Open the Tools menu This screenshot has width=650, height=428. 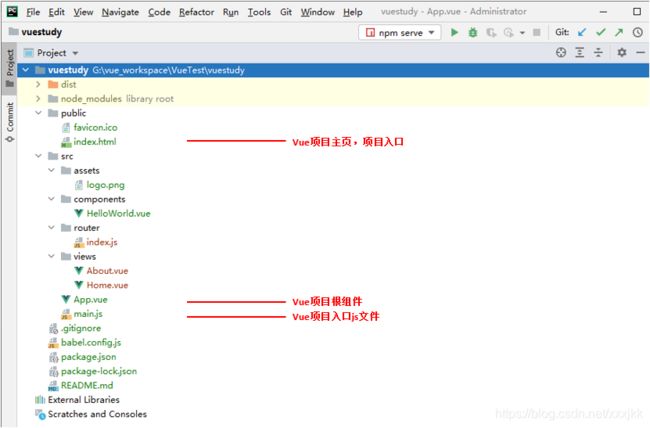(x=259, y=12)
